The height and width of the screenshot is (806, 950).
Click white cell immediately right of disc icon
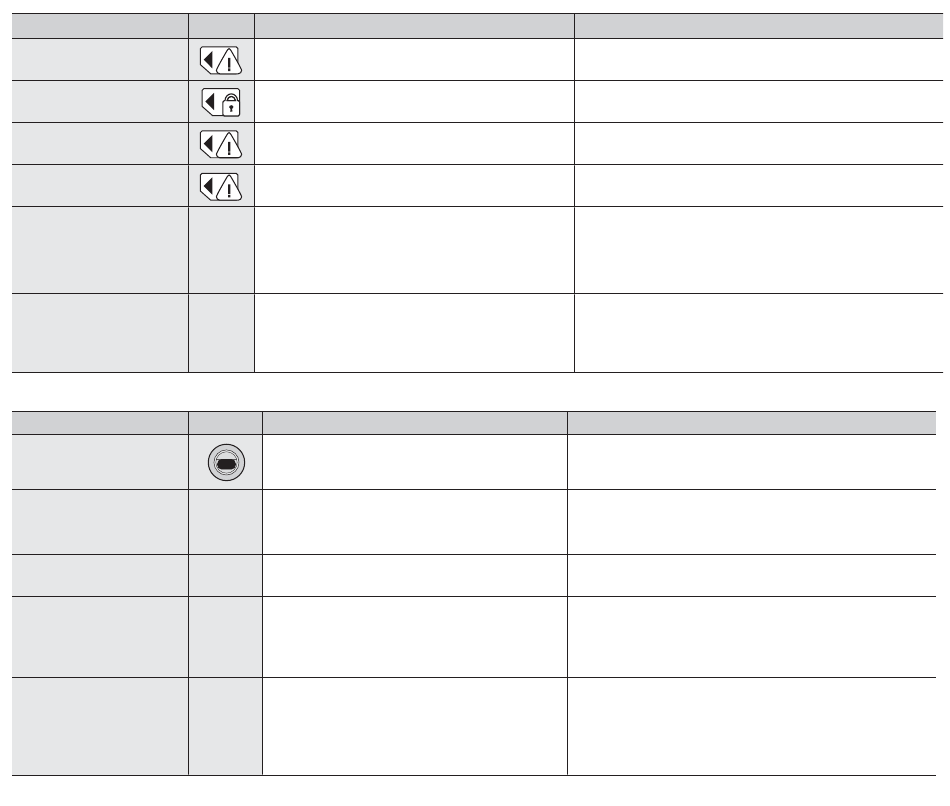pos(415,462)
